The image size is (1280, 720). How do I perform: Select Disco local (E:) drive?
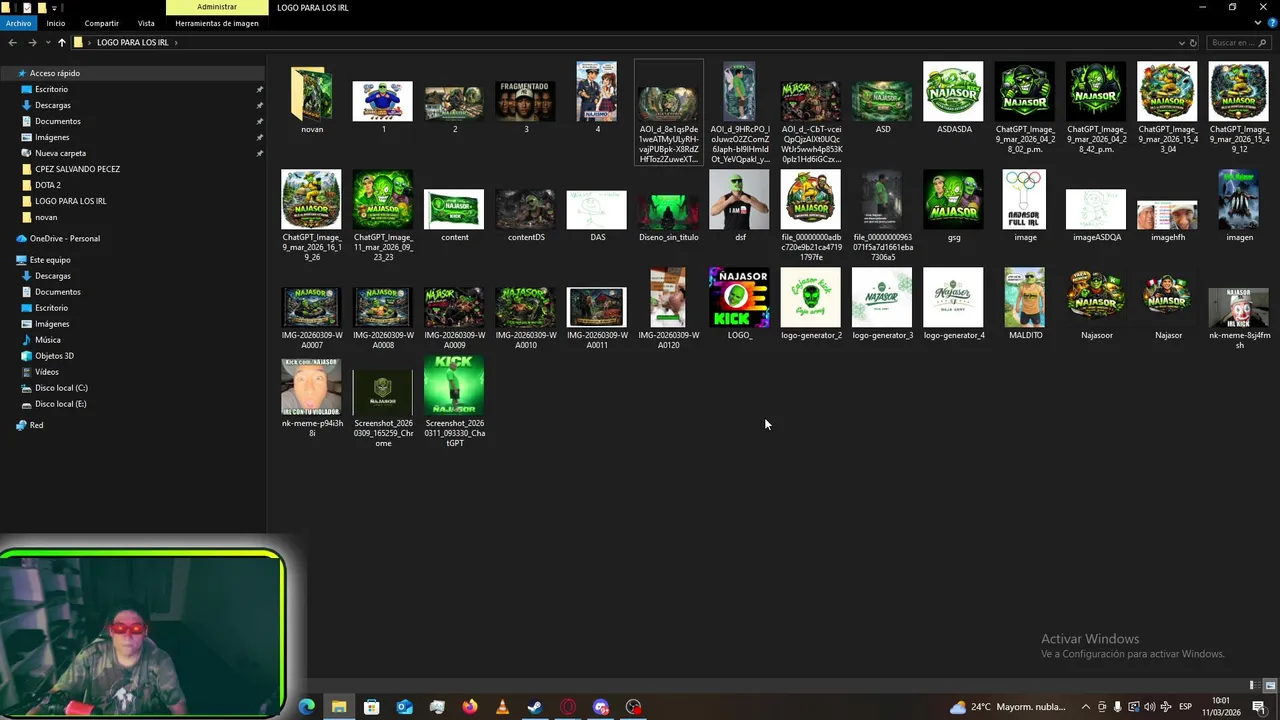tap(60, 404)
